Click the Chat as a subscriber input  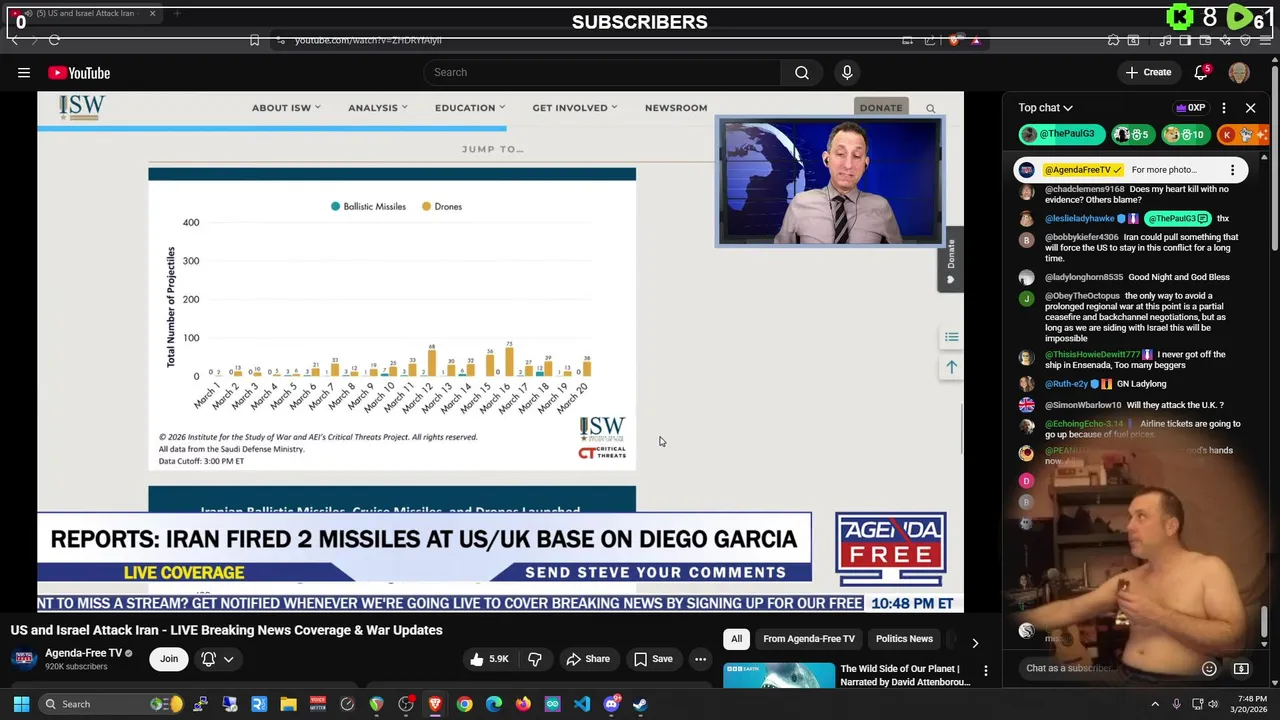click(x=1110, y=668)
